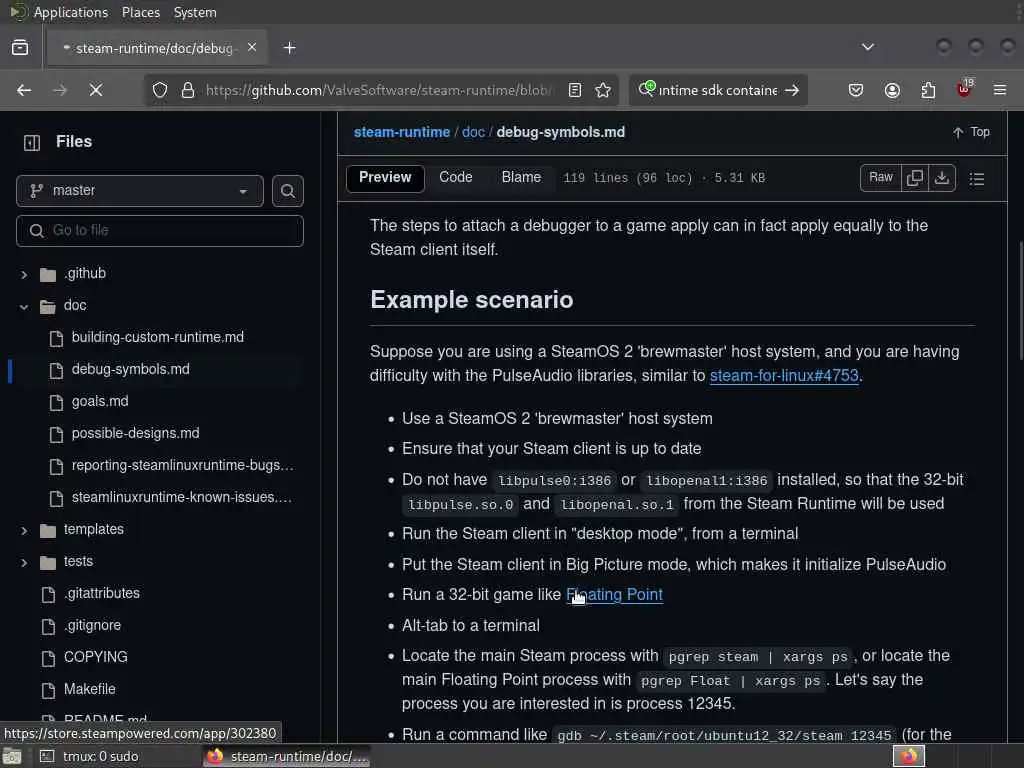The width and height of the screenshot is (1024, 768).
Task: Open goals.md file
Action: (x=100, y=402)
